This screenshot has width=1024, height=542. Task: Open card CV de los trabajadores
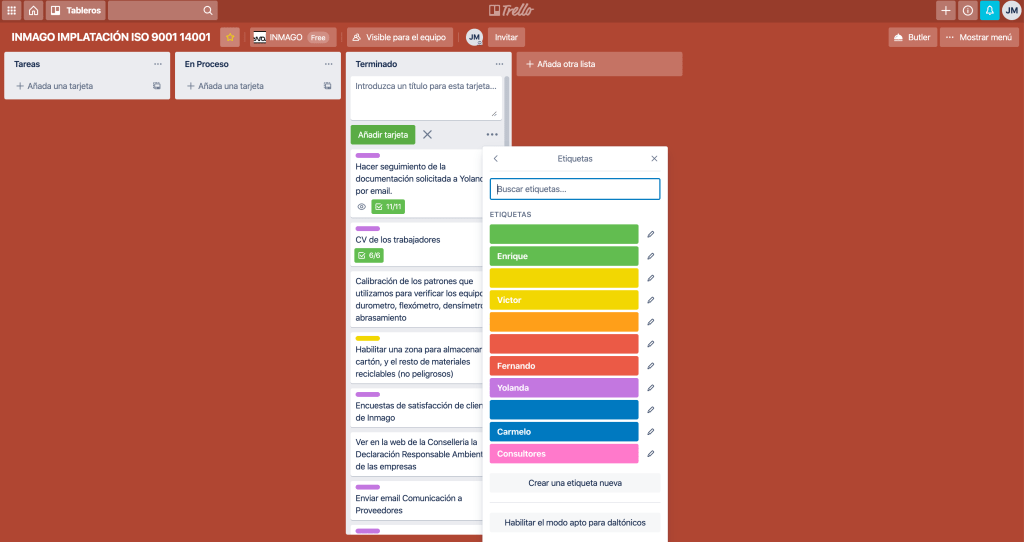(416, 245)
